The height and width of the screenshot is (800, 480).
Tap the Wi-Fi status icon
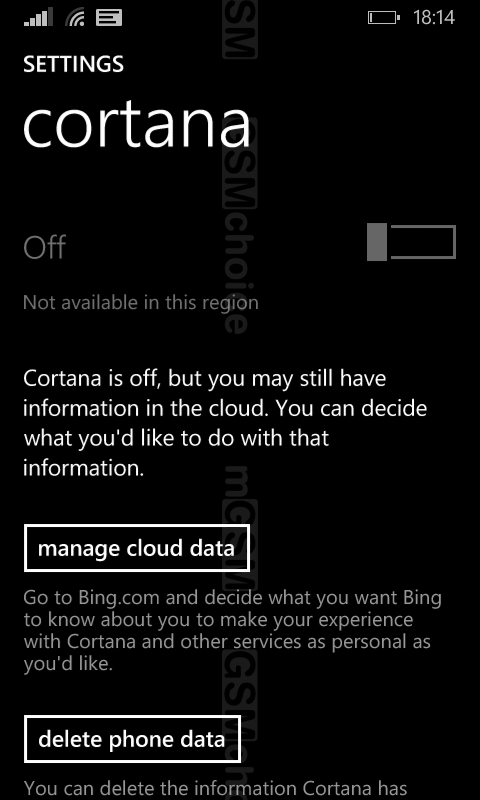(75, 18)
